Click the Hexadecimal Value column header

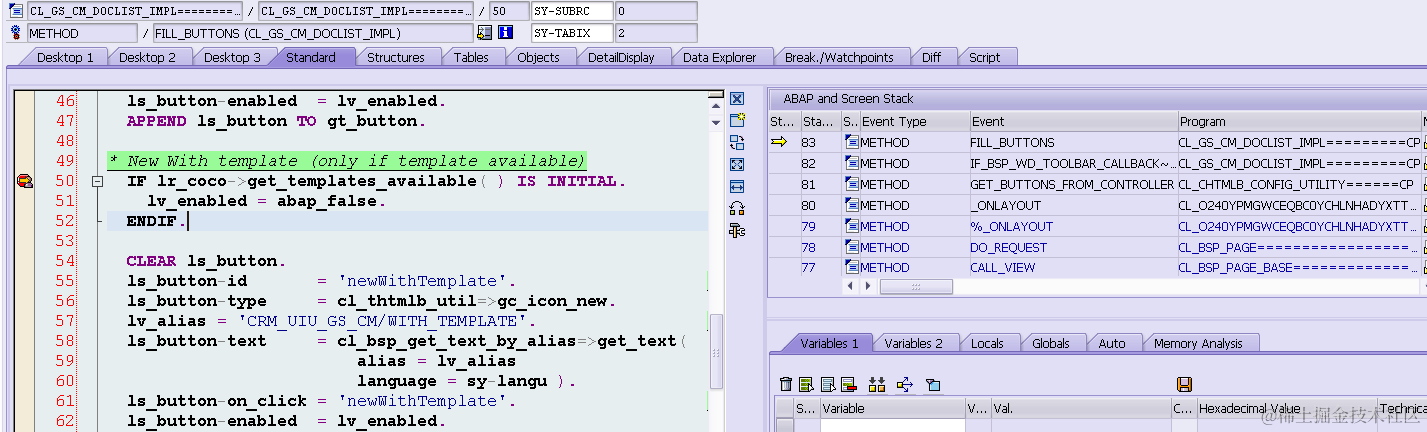(x=1285, y=408)
